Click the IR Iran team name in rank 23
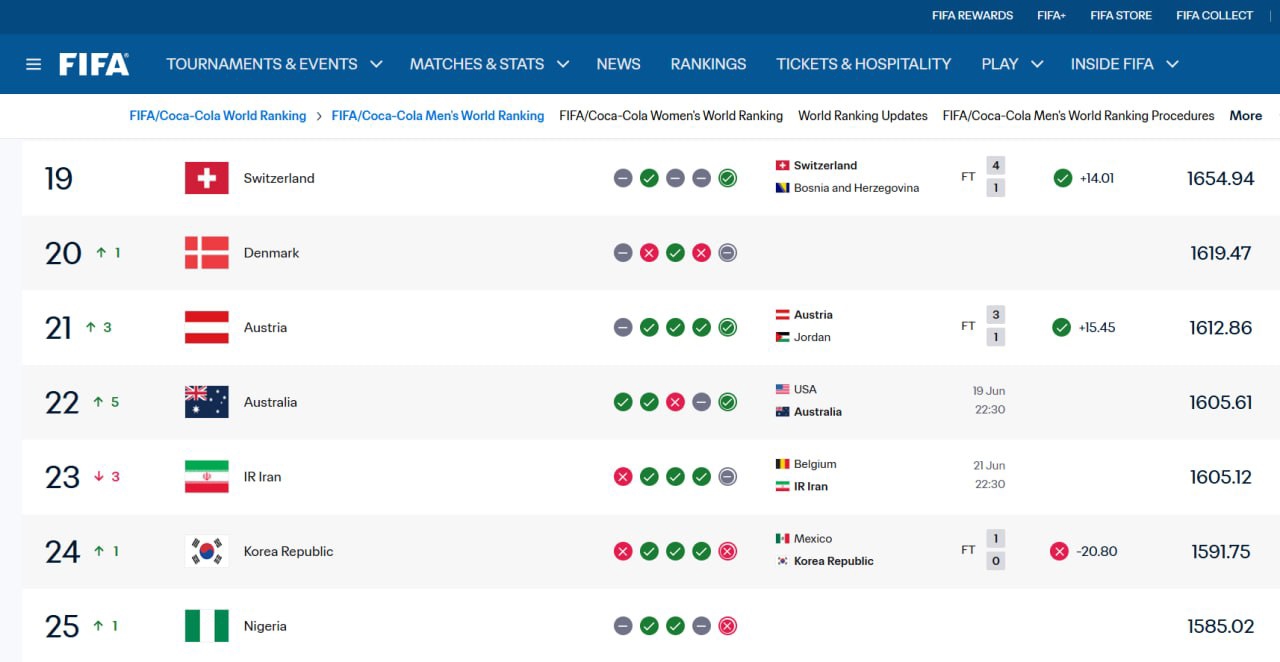Viewport: 1280px width, 662px height. pyautogui.click(x=262, y=477)
